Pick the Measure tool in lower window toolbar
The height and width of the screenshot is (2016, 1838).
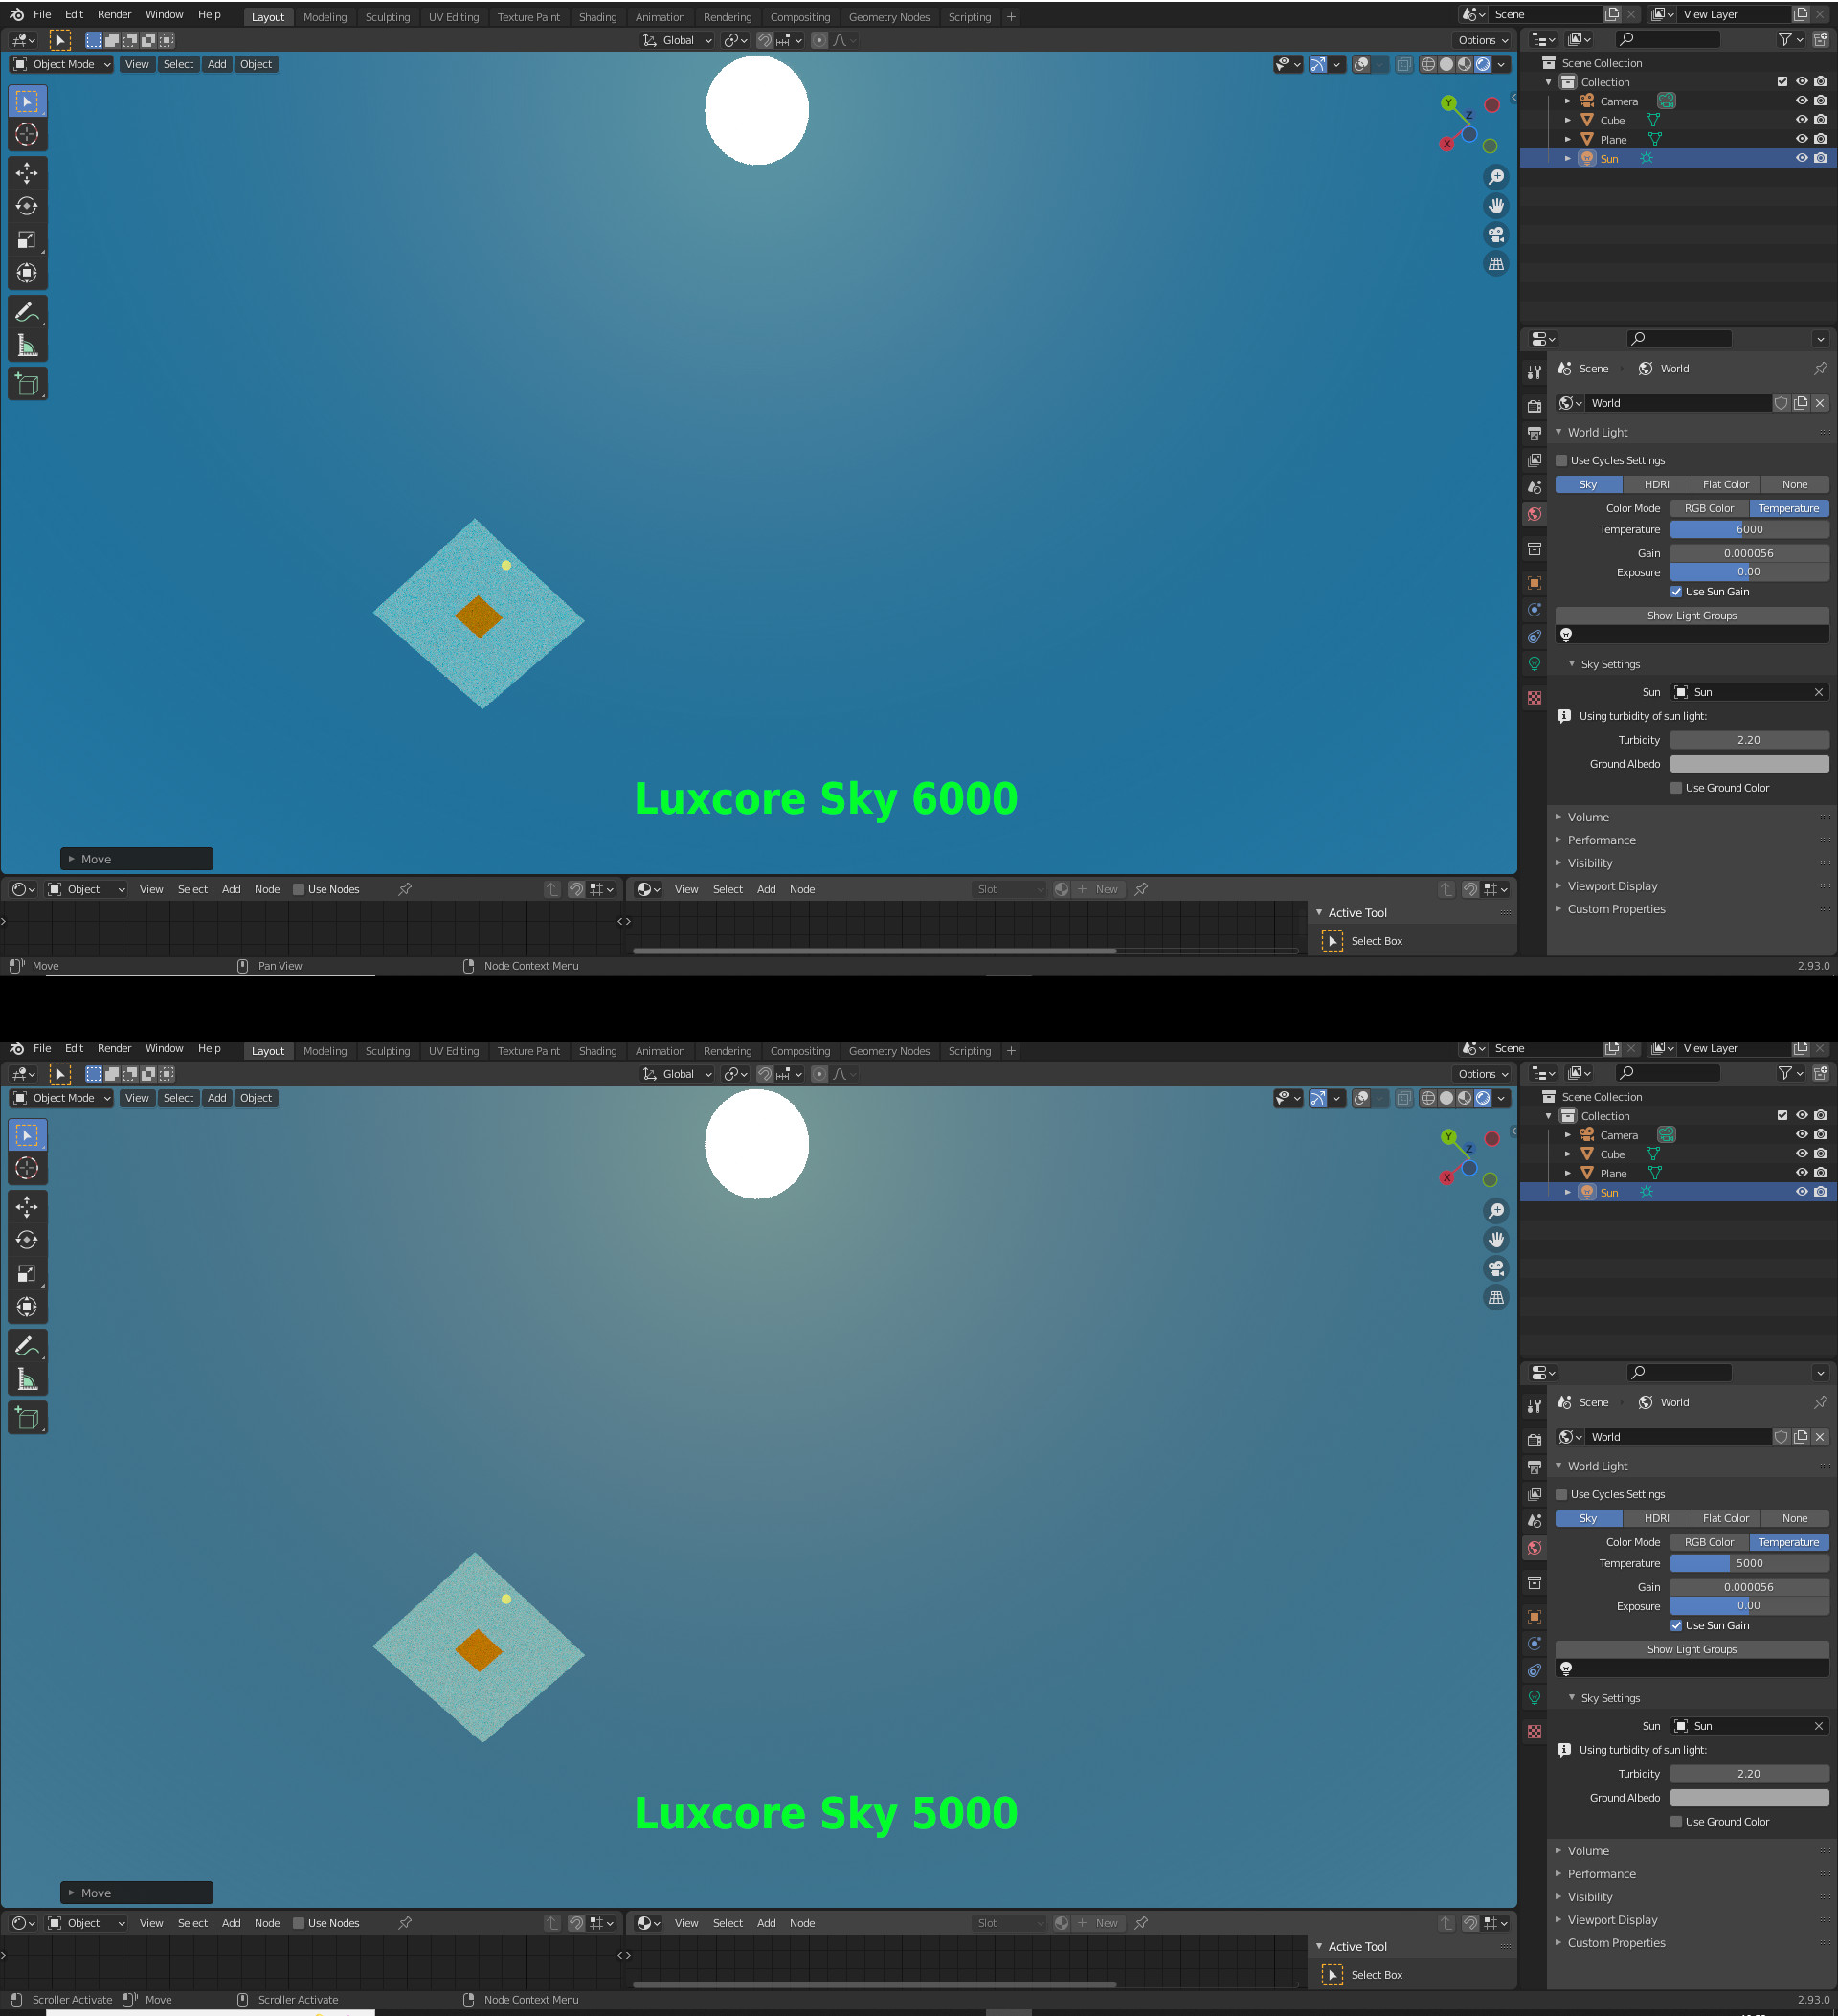pos(27,1380)
